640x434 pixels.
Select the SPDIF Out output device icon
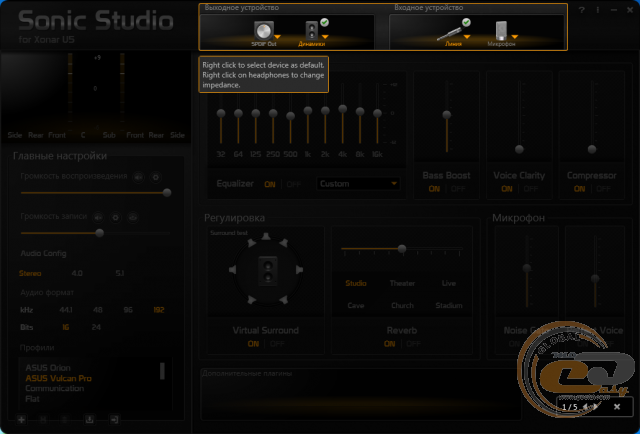coord(263,31)
